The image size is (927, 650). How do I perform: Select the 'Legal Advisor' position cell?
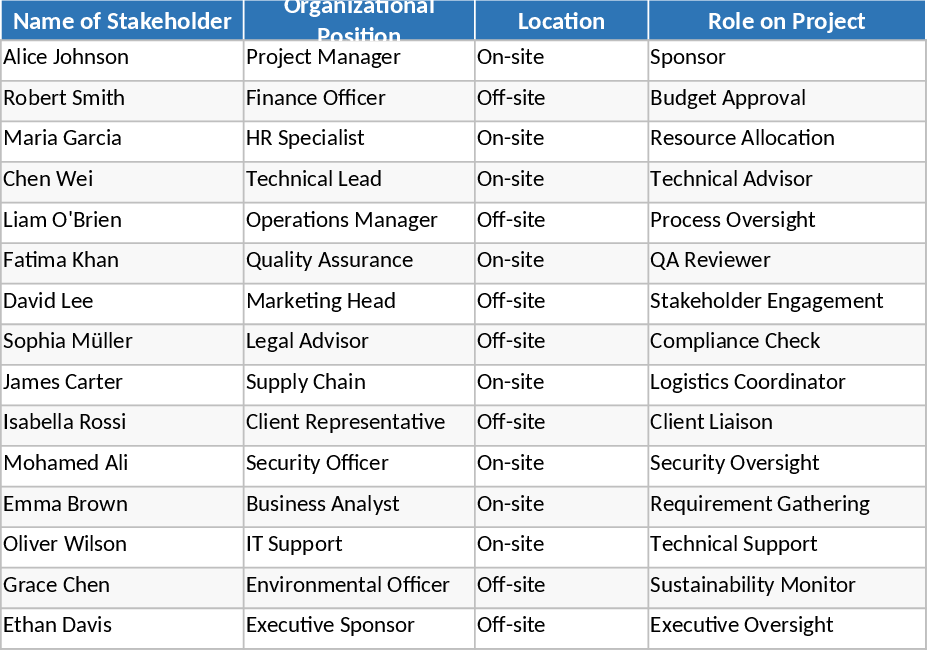coord(359,342)
